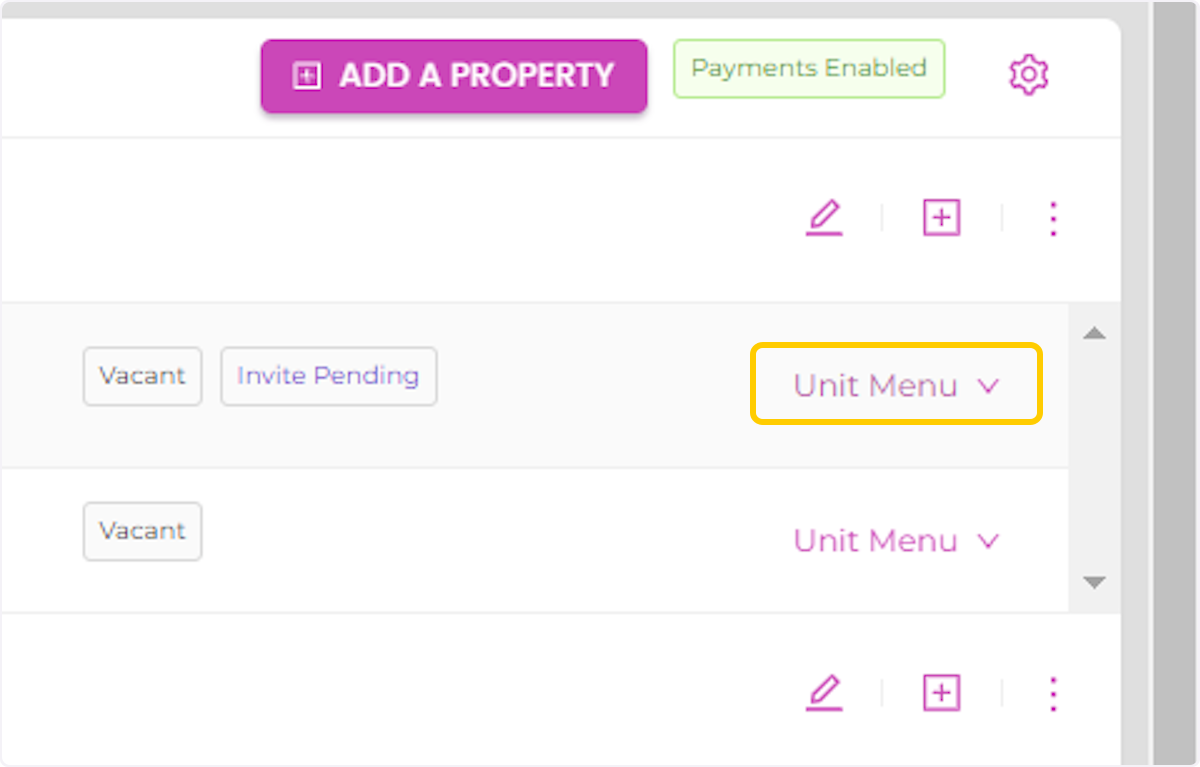Screen dimensions: 1200x767
Task: Select the Vacant status badge on first unit
Action: pyautogui.click(x=142, y=376)
